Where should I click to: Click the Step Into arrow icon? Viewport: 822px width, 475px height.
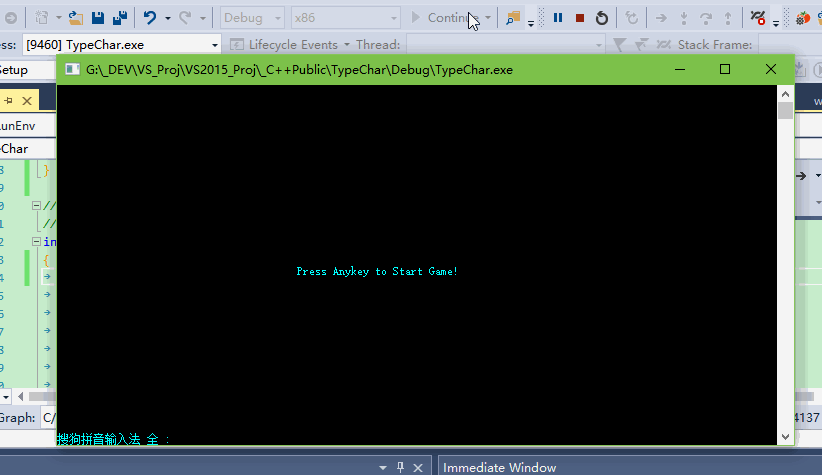pos(661,18)
